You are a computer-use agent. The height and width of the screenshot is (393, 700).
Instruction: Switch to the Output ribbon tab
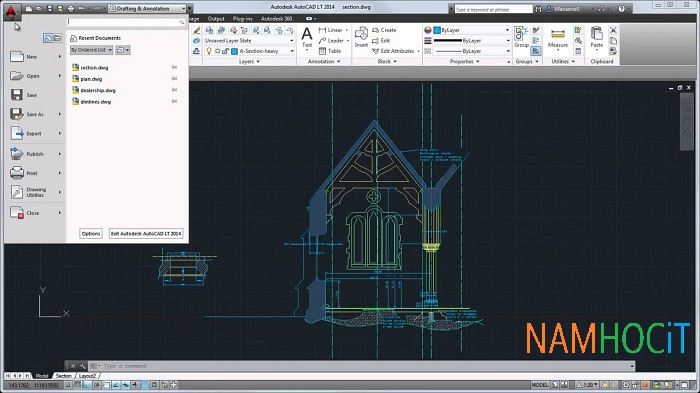[x=216, y=19]
